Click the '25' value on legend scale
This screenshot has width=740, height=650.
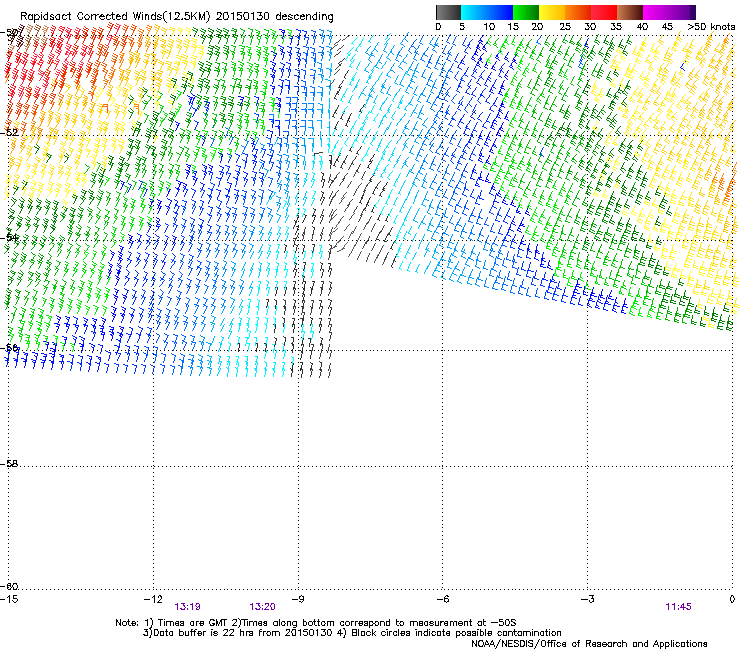coord(565,27)
